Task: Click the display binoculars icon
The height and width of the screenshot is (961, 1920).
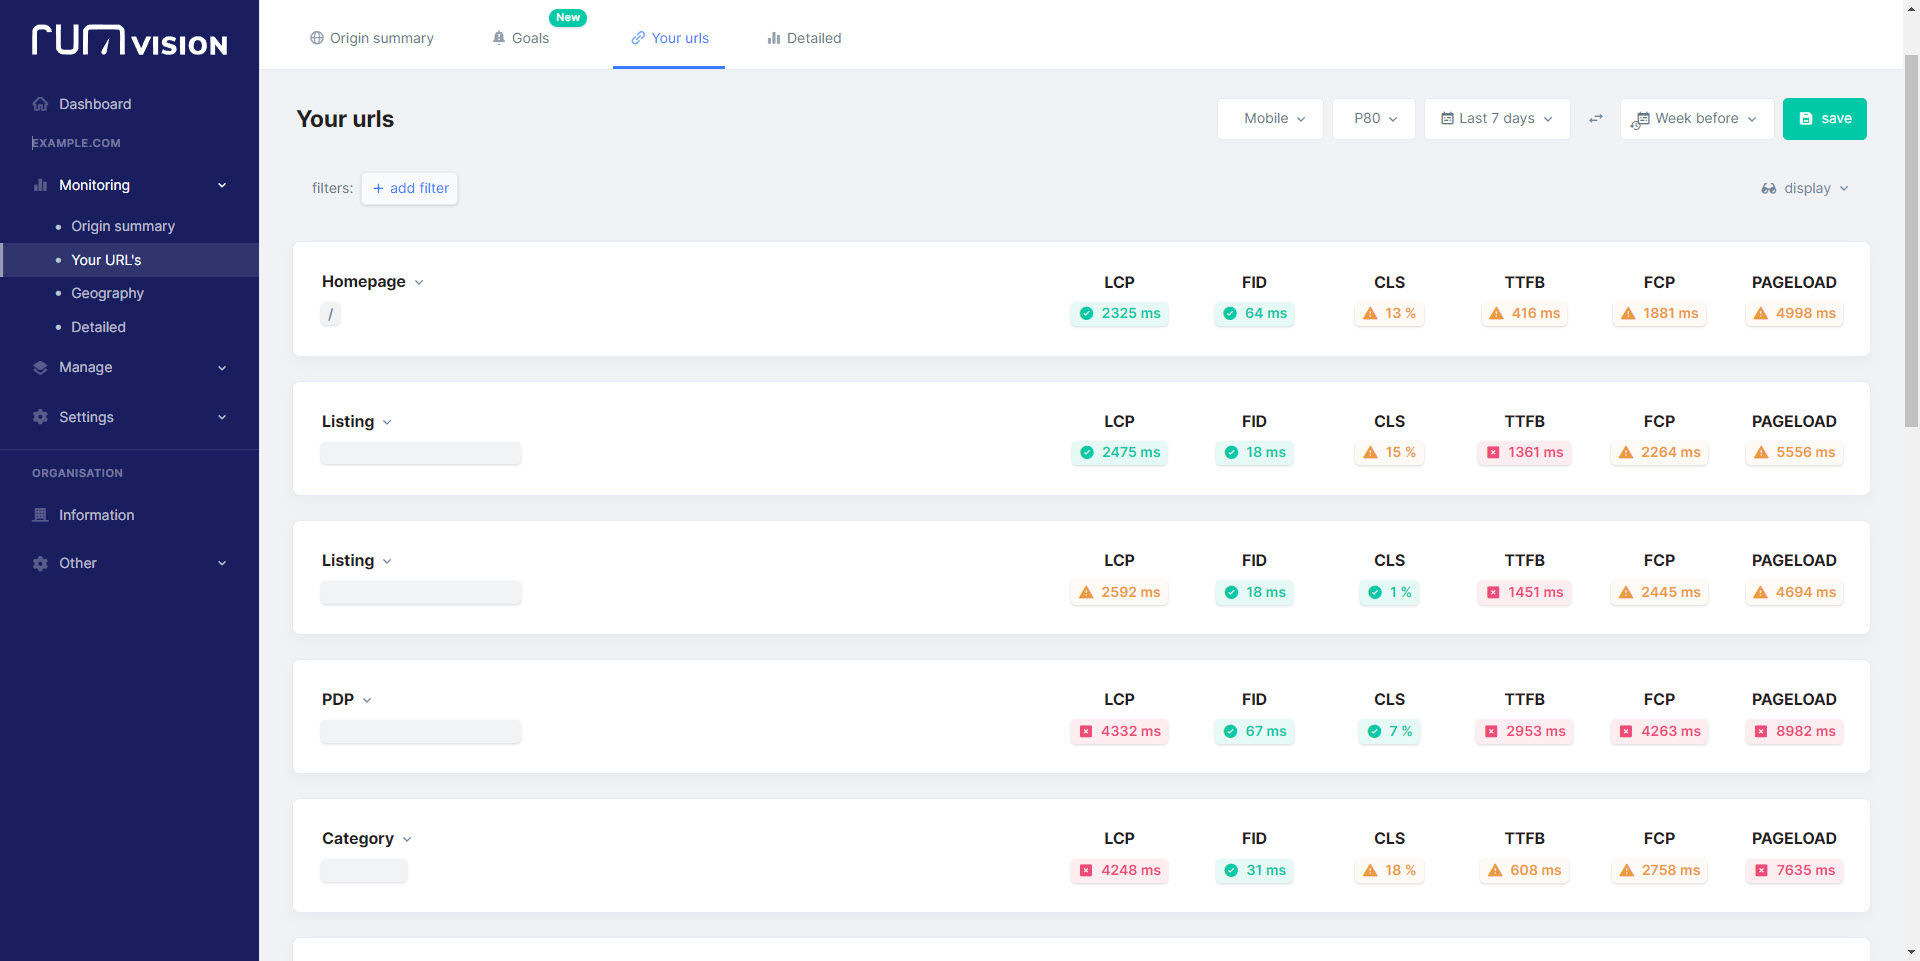Action: tap(1769, 188)
